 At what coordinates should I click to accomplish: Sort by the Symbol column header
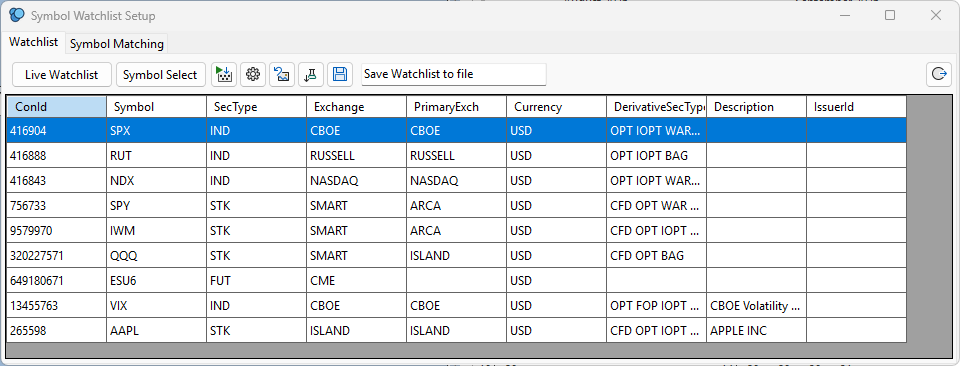point(157,107)
